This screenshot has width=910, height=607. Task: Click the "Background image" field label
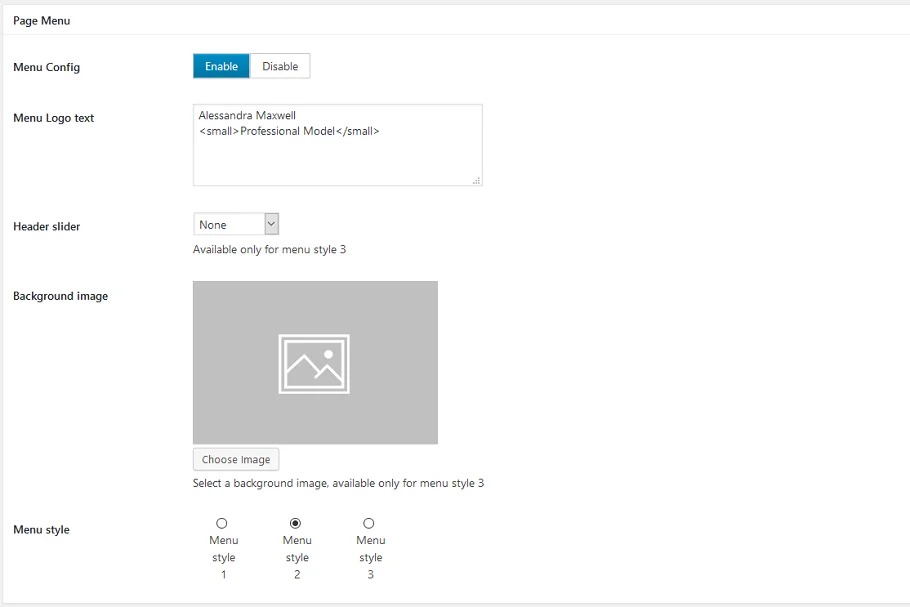pyautogui.click(x=60, y=296)
